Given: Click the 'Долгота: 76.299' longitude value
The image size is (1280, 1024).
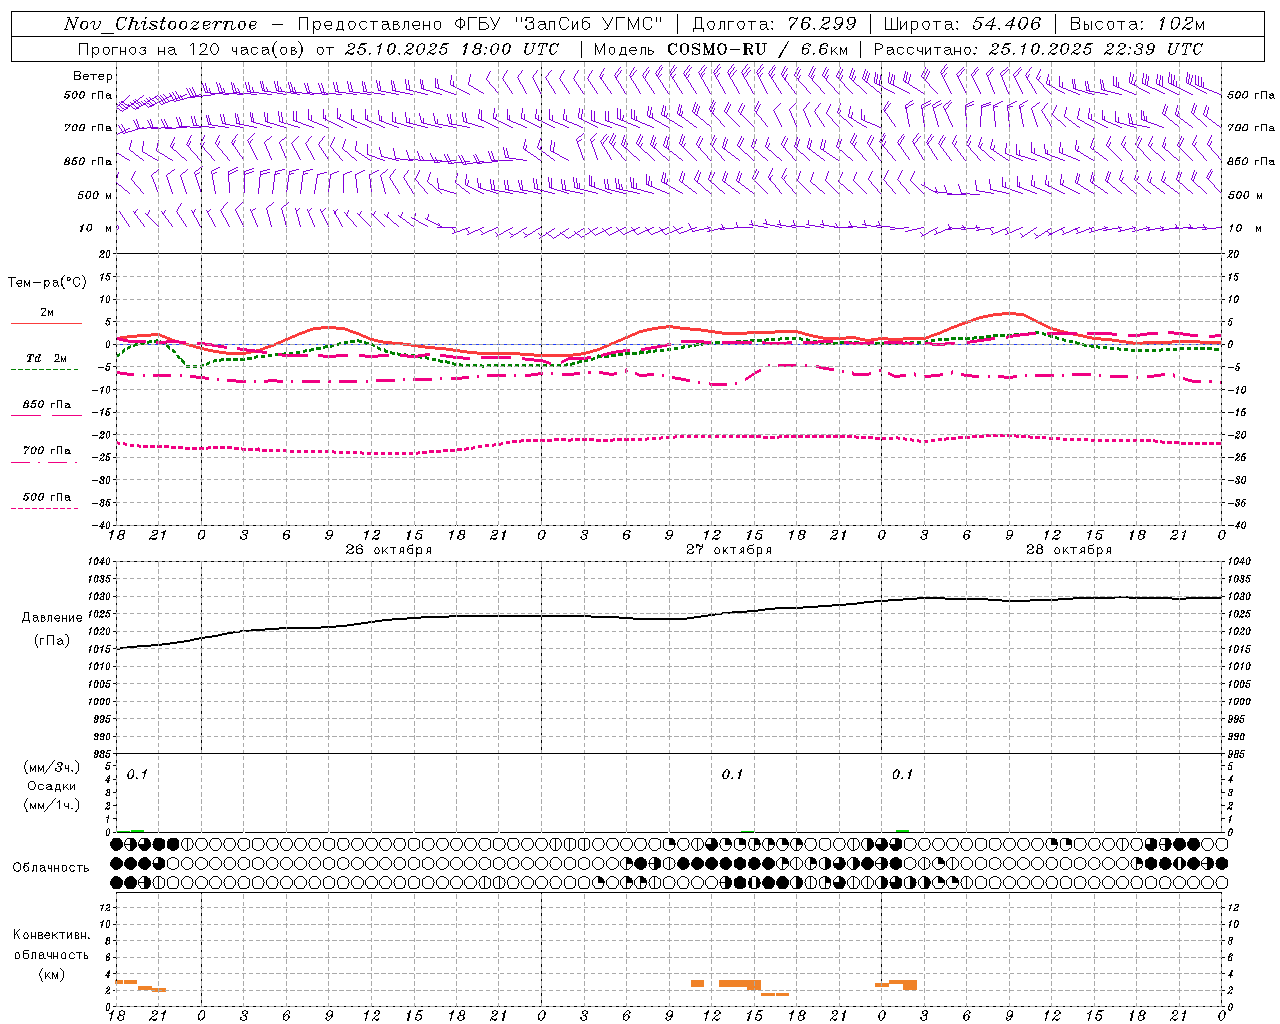Looking at the screenshot, I should tap(774, 24).
